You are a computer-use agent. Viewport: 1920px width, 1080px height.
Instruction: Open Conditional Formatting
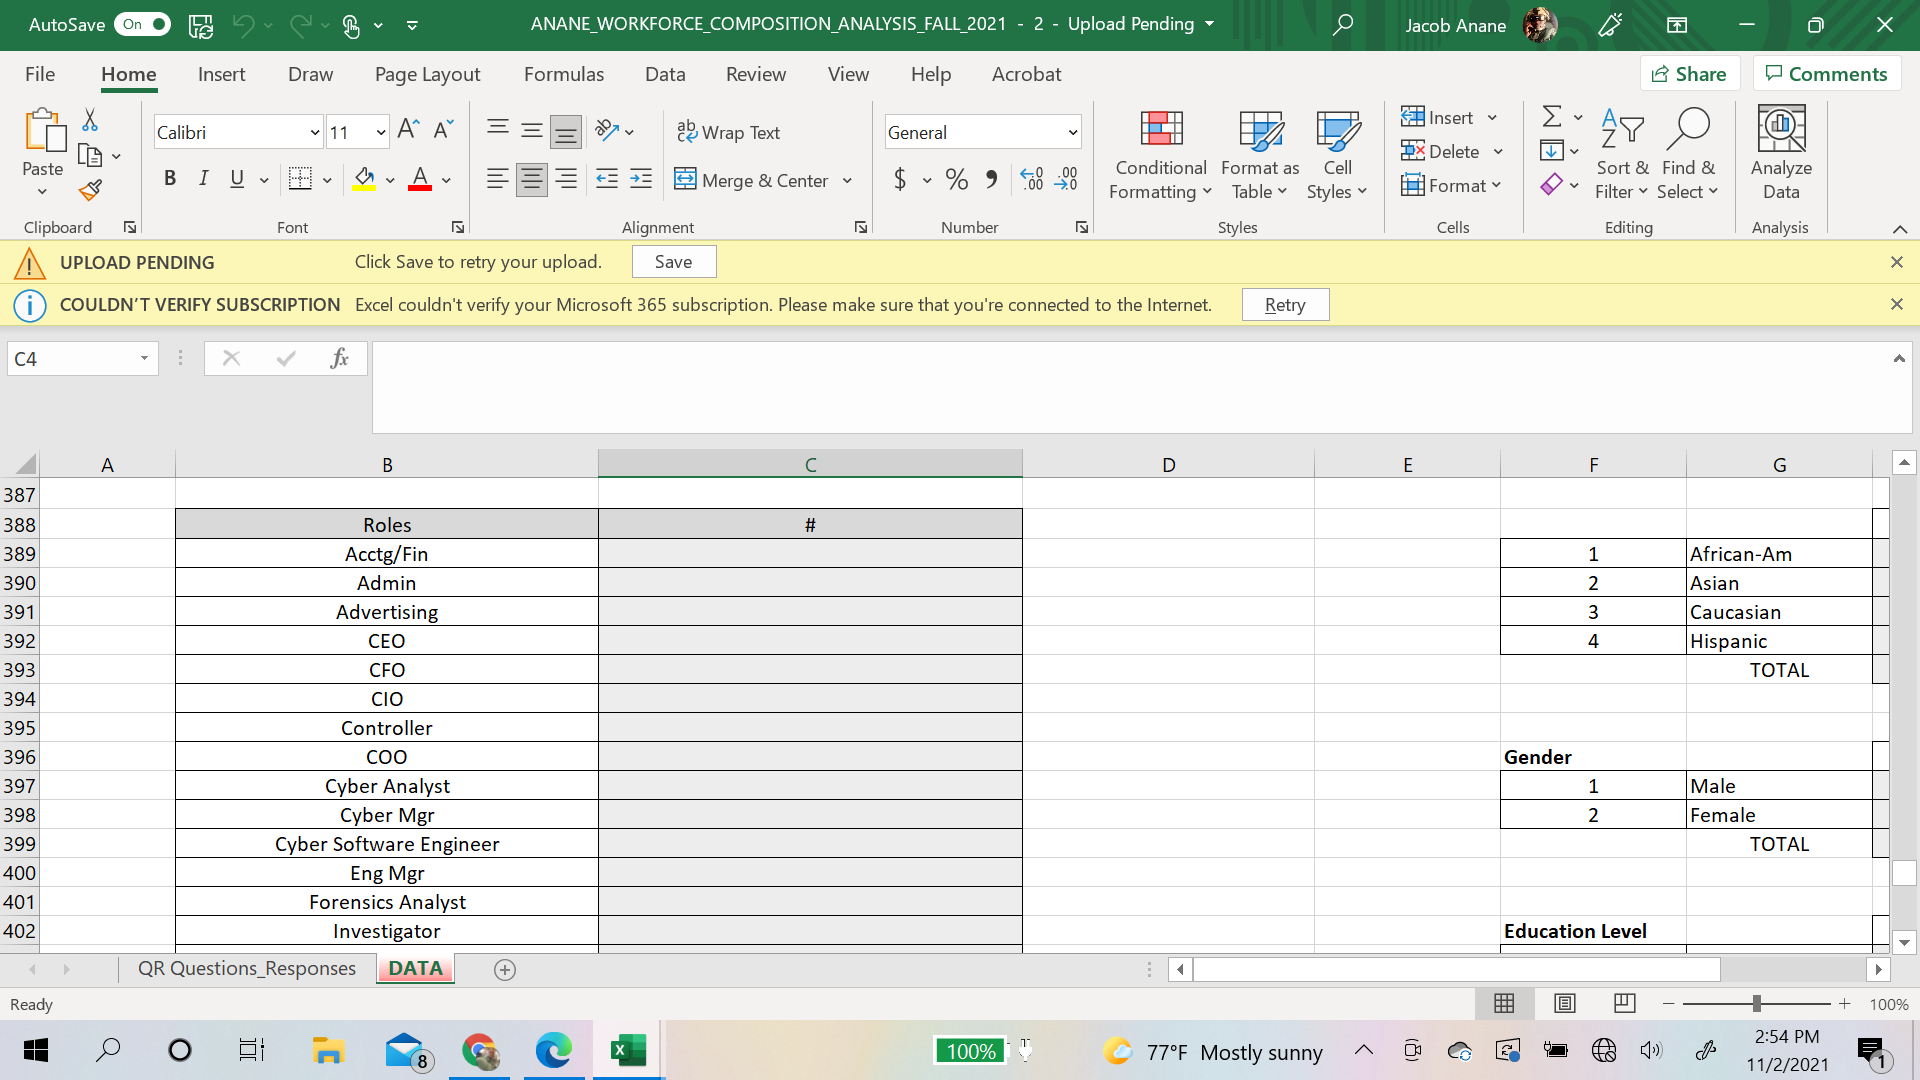(1159, 154)
